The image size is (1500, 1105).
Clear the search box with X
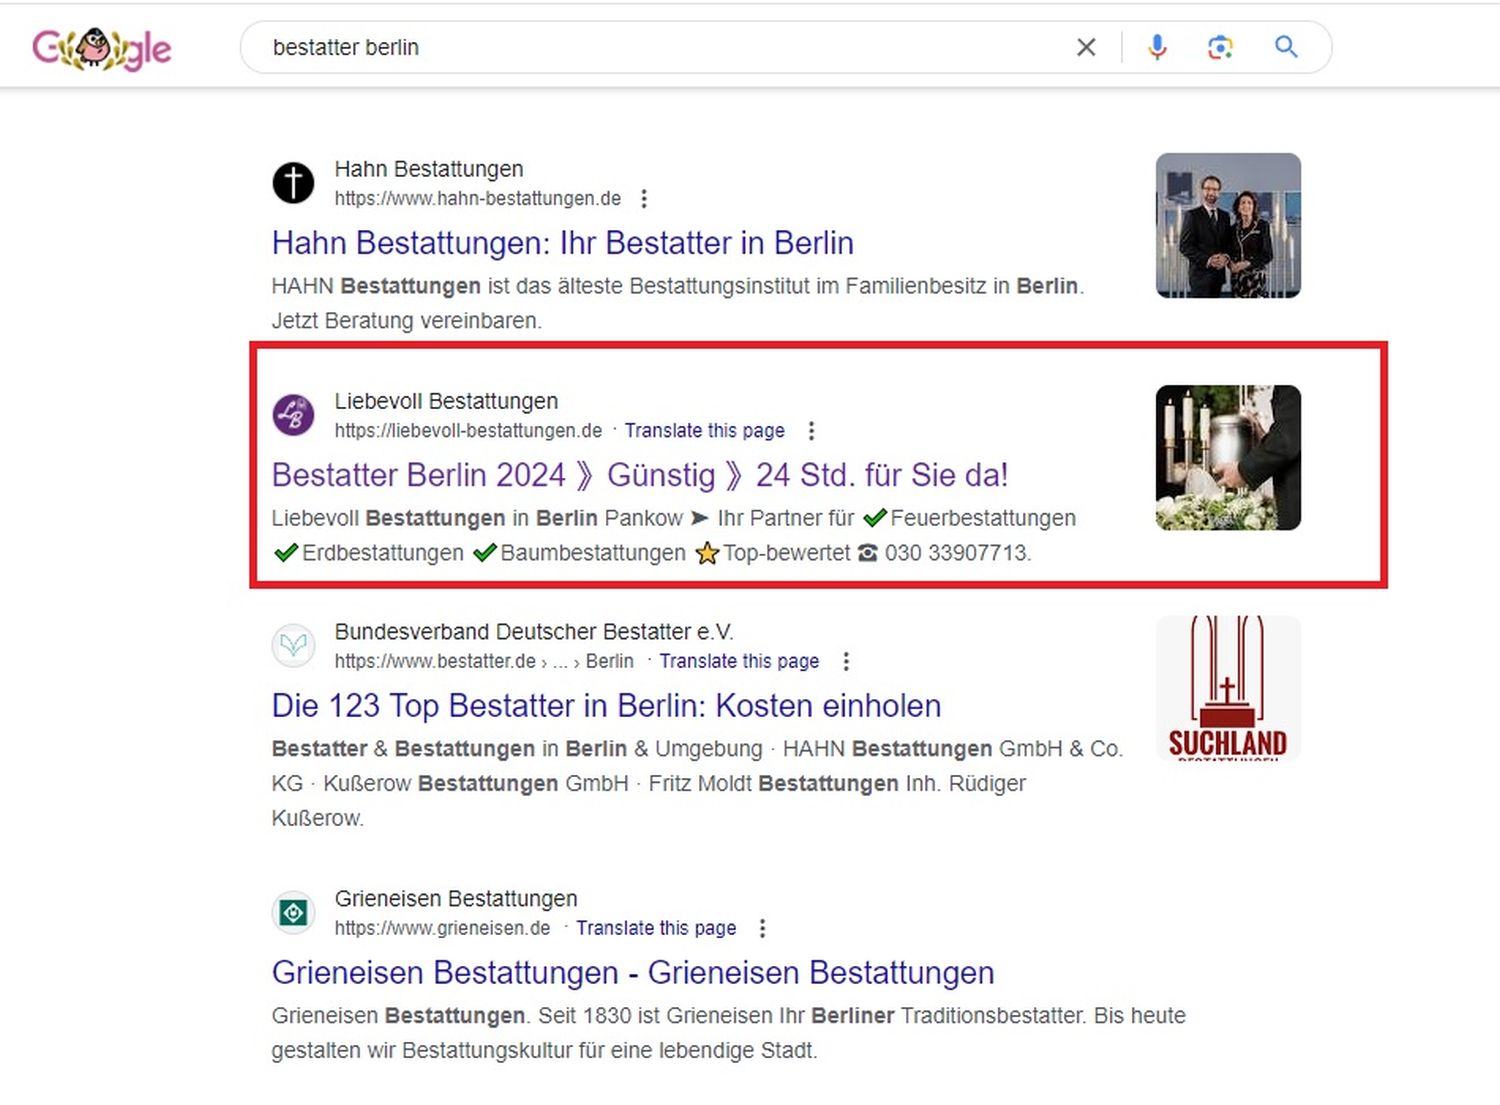[1086, 47]
